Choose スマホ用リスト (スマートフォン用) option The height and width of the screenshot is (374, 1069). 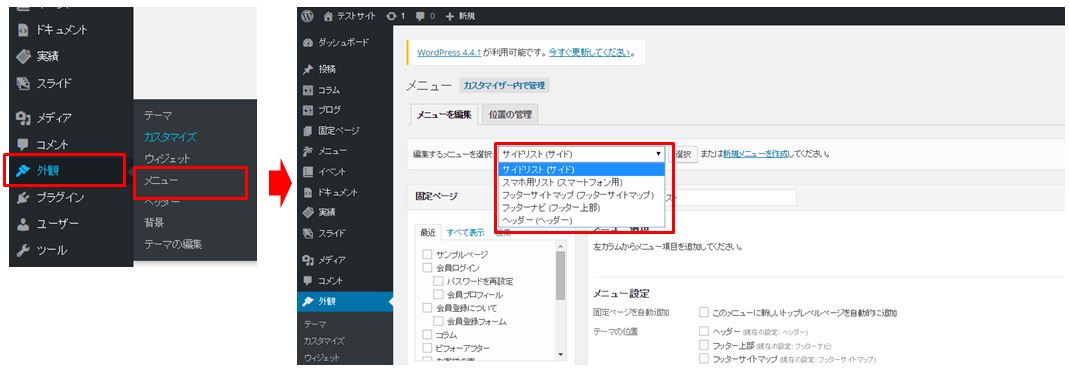(x=582, y=182)
